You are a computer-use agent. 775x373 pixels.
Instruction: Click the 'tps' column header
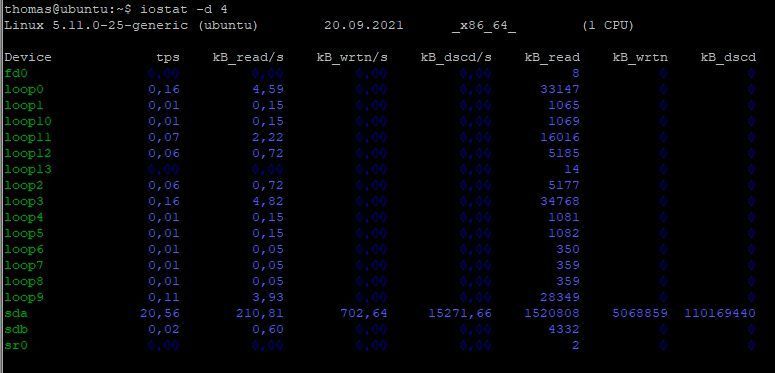pyautogui.click(x=168, y=58)
